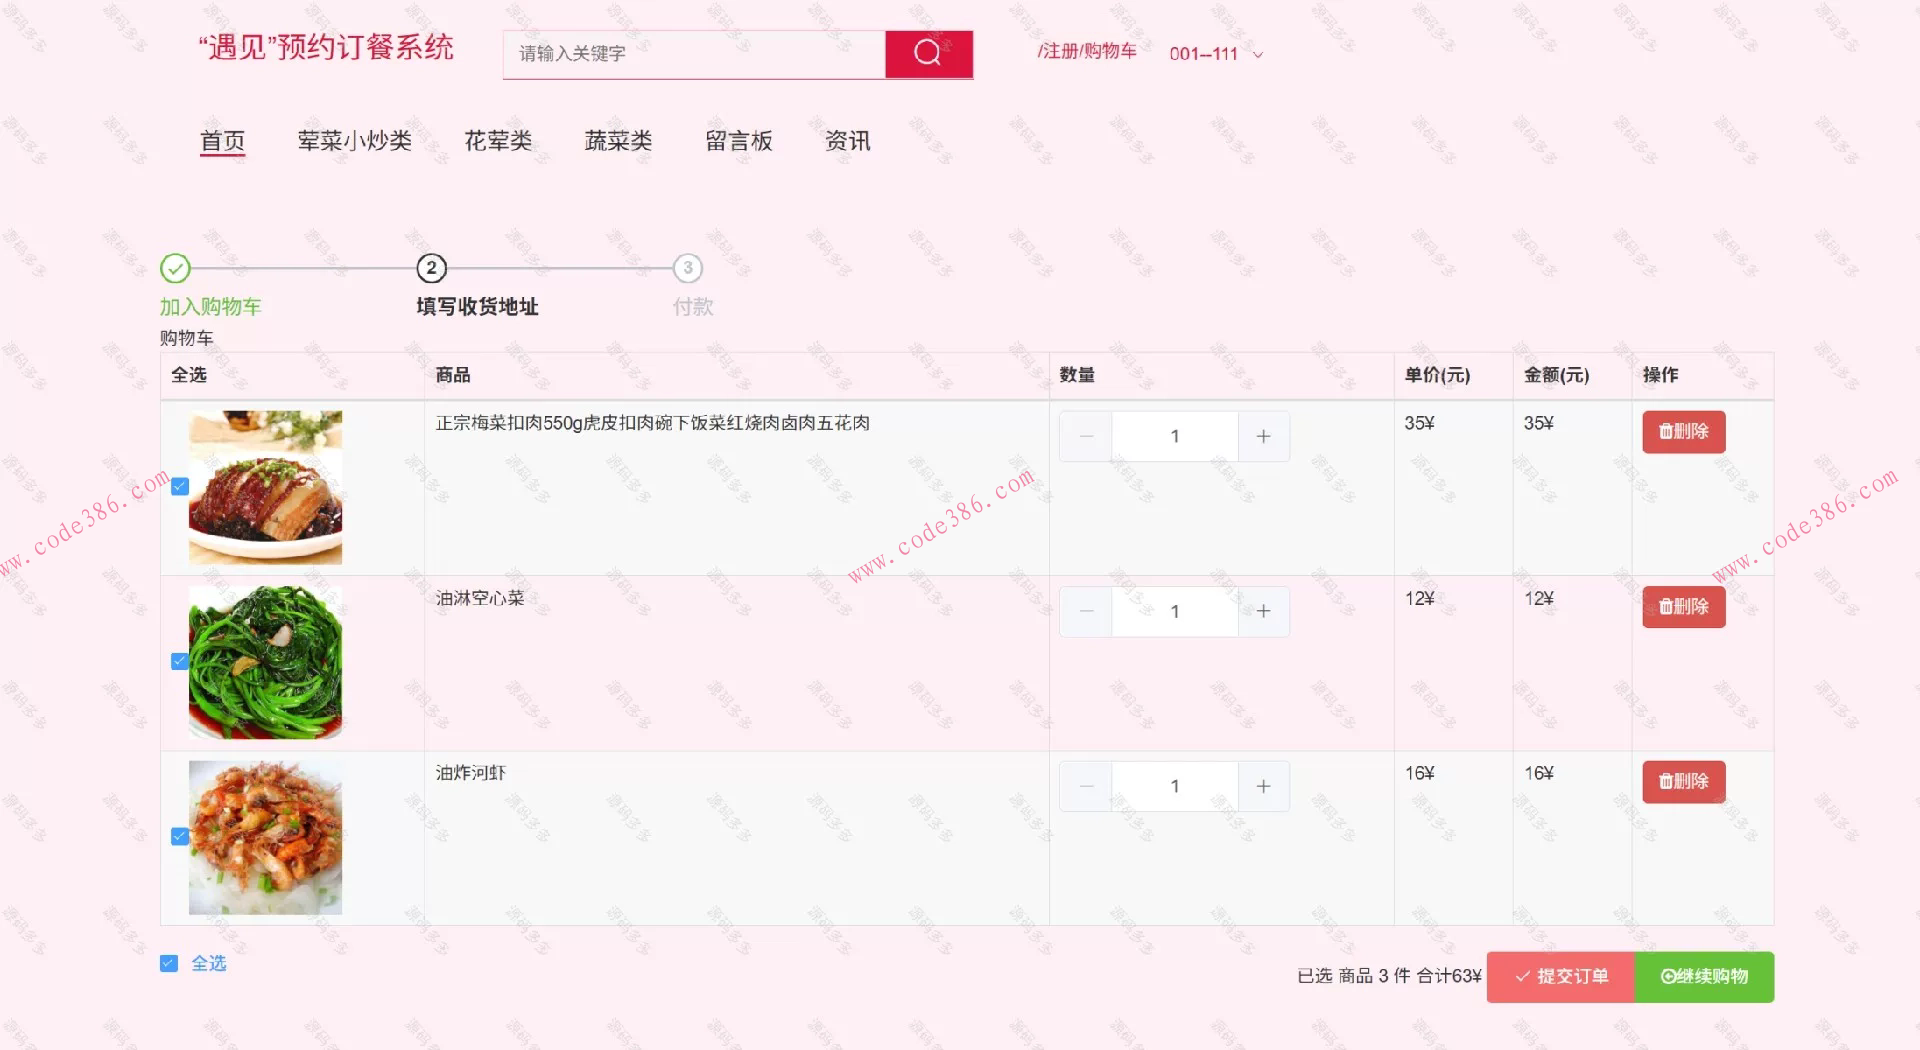Click the step 2 circle 填写收货地址

point(430,269)
